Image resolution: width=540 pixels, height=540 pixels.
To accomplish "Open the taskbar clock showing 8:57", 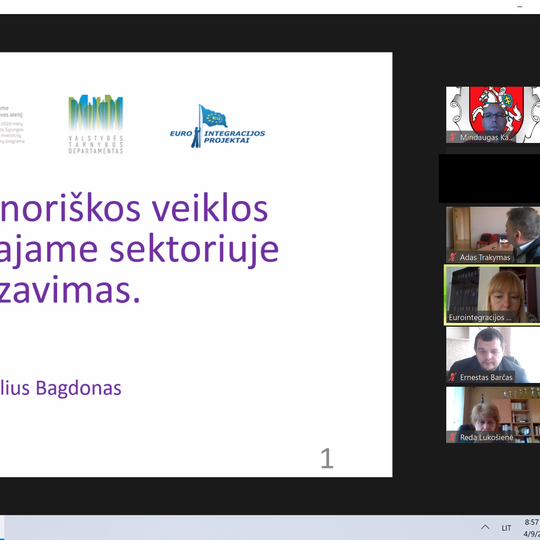I will click(x=532, y=528).
